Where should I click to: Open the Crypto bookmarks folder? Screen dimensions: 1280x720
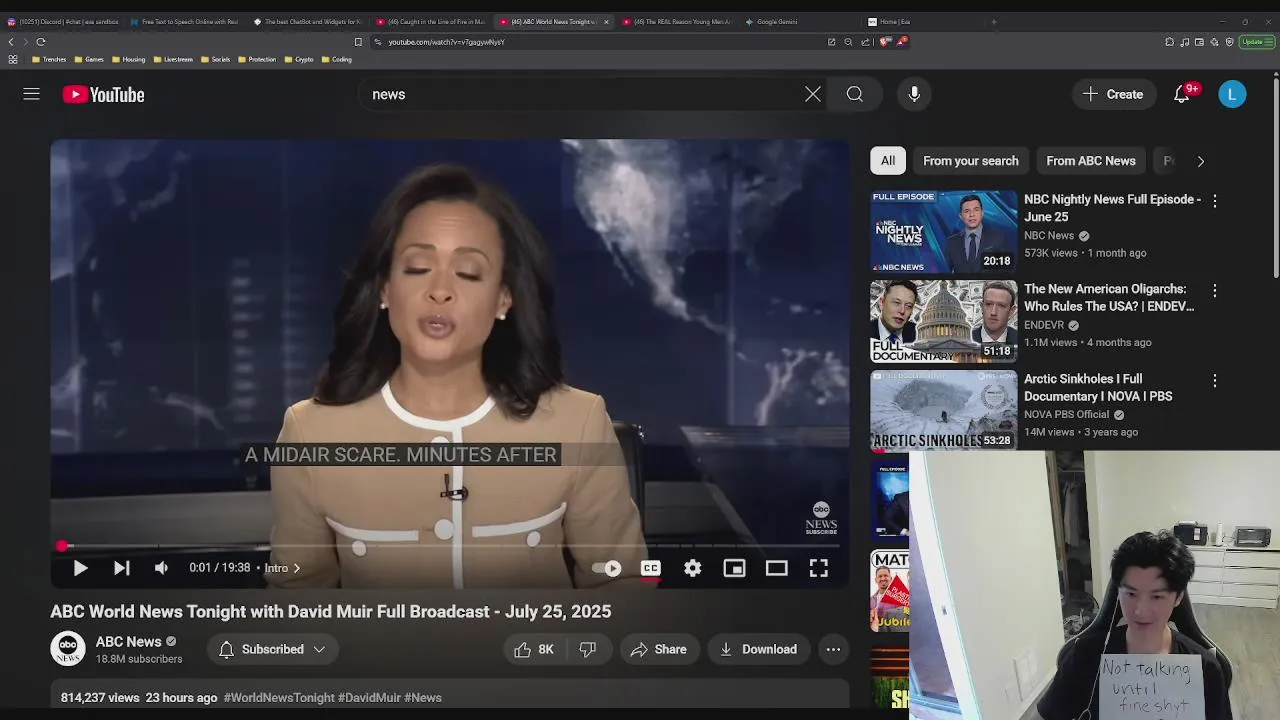tap(299, 59)
